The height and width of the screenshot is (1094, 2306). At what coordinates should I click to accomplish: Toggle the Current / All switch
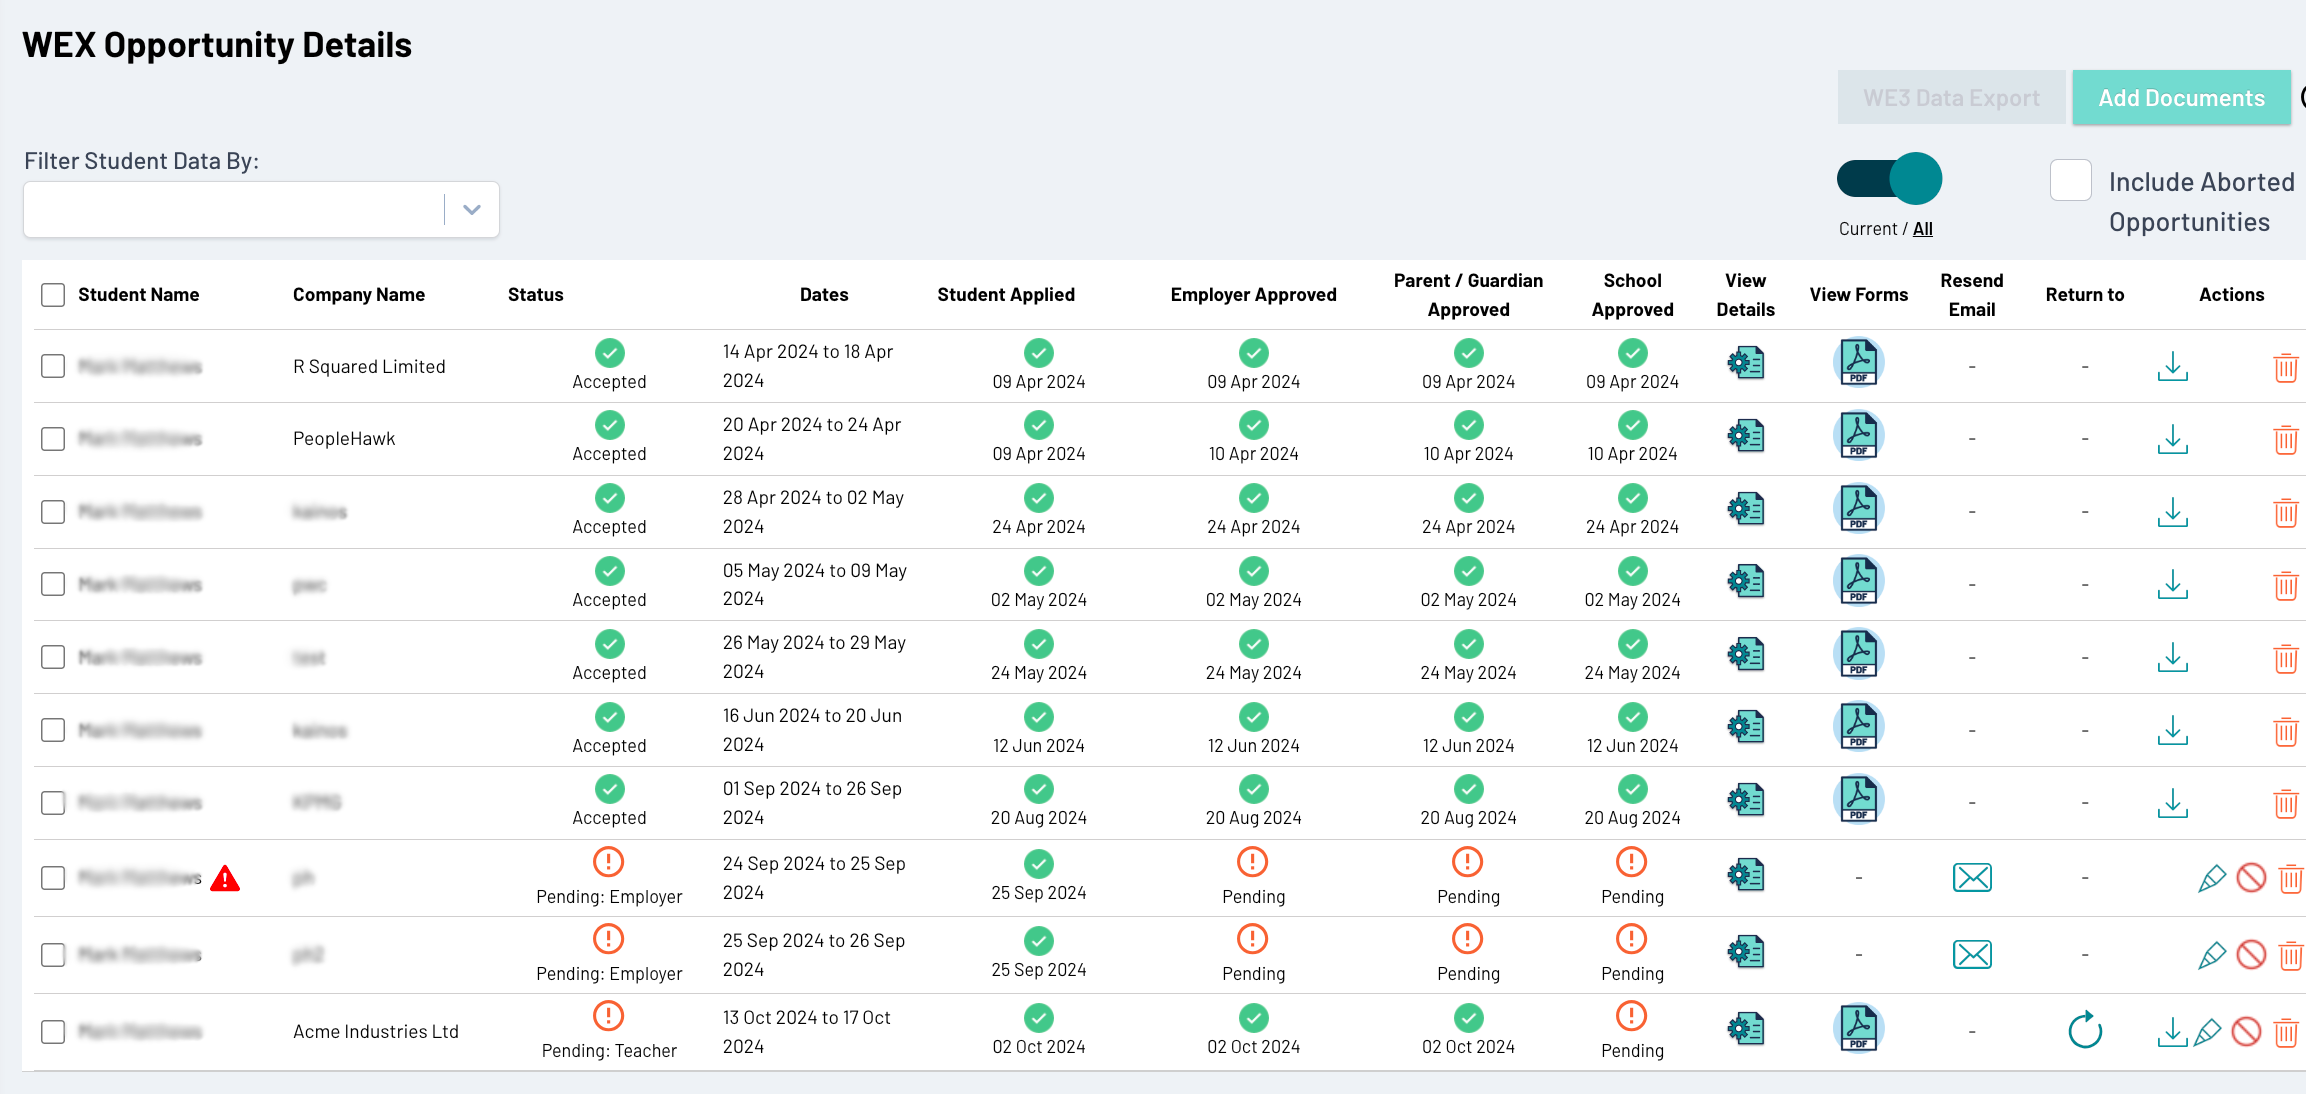pyautogui.click(x=1889, y=180)
